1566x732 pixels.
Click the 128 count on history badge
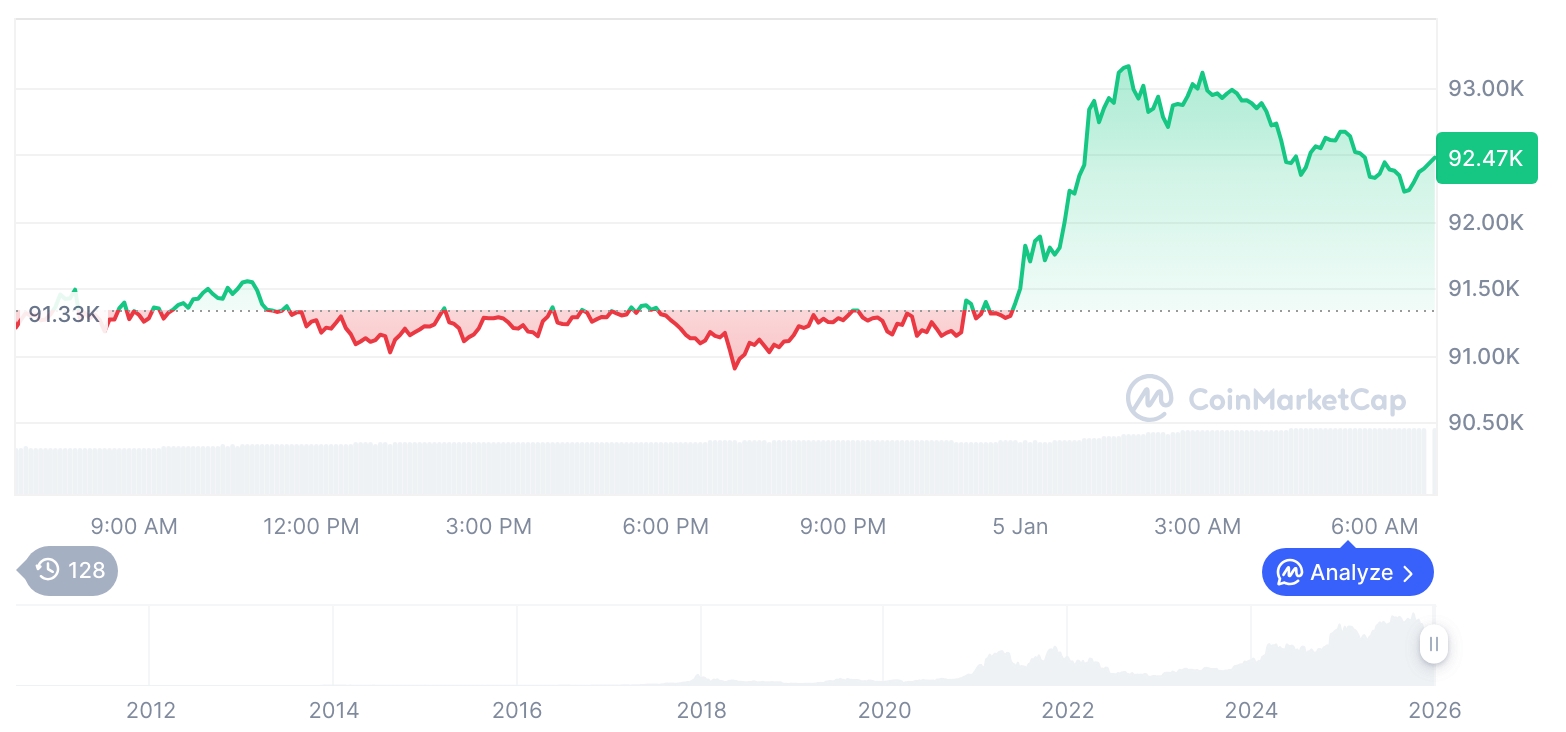tap(86, 570)
